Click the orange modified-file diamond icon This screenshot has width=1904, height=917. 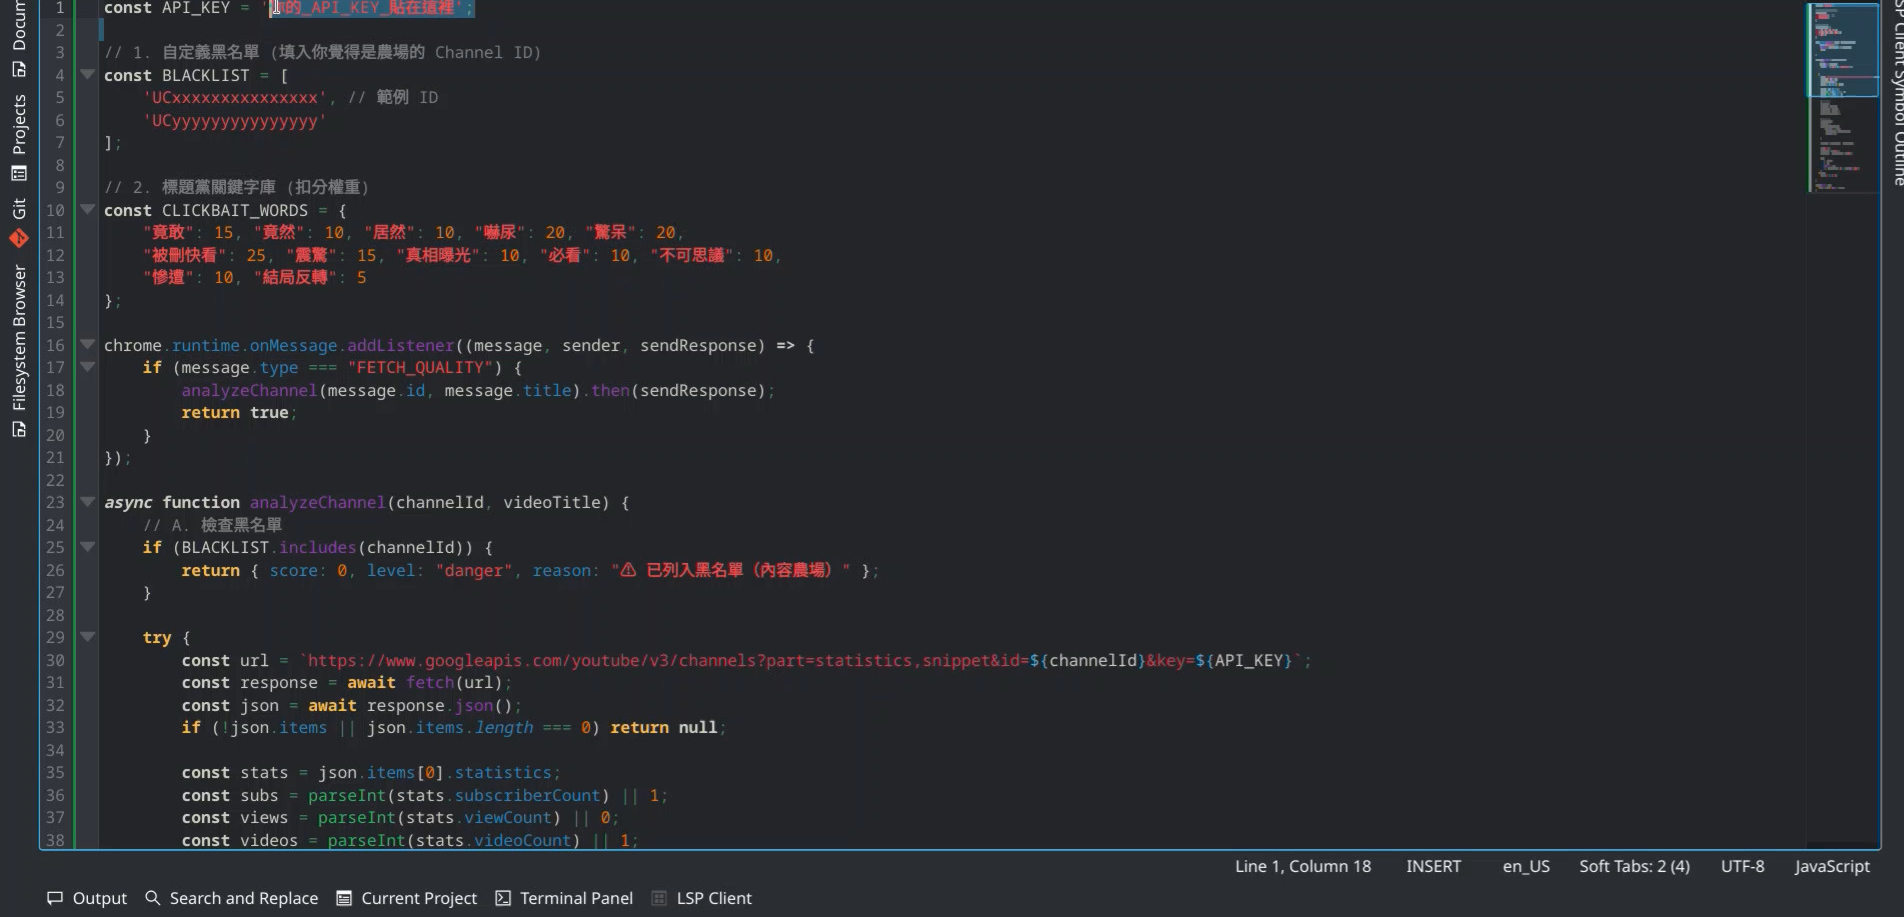(18, 239)
